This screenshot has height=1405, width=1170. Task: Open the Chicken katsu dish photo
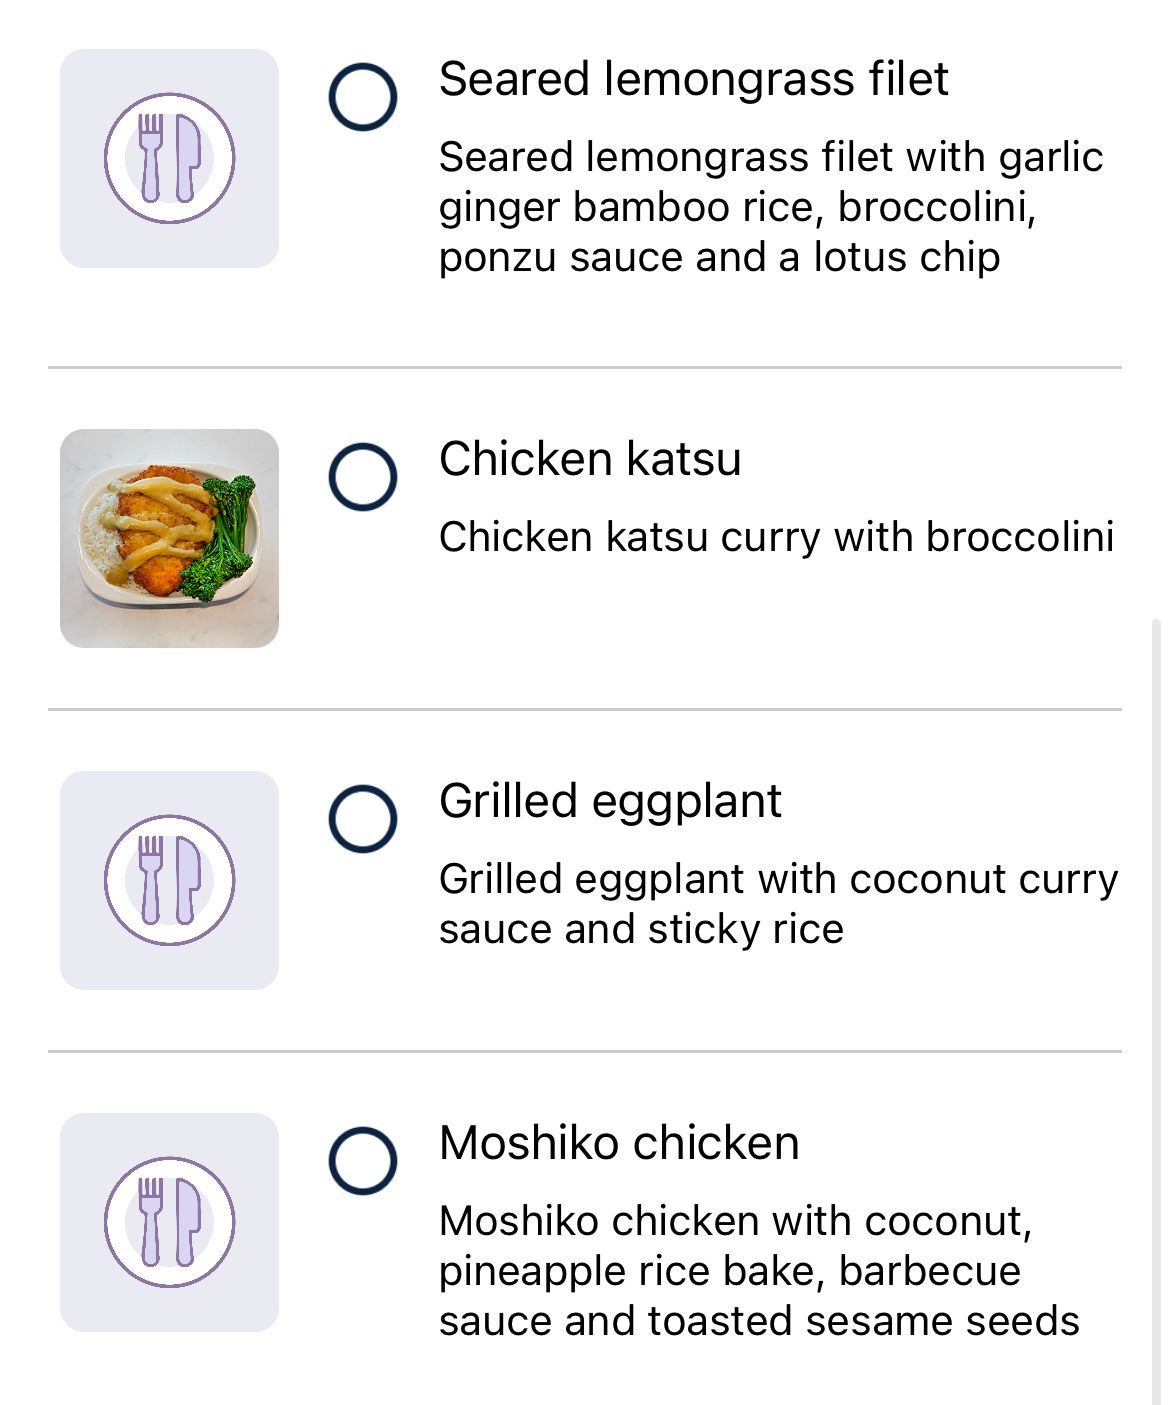pos(169,538)
